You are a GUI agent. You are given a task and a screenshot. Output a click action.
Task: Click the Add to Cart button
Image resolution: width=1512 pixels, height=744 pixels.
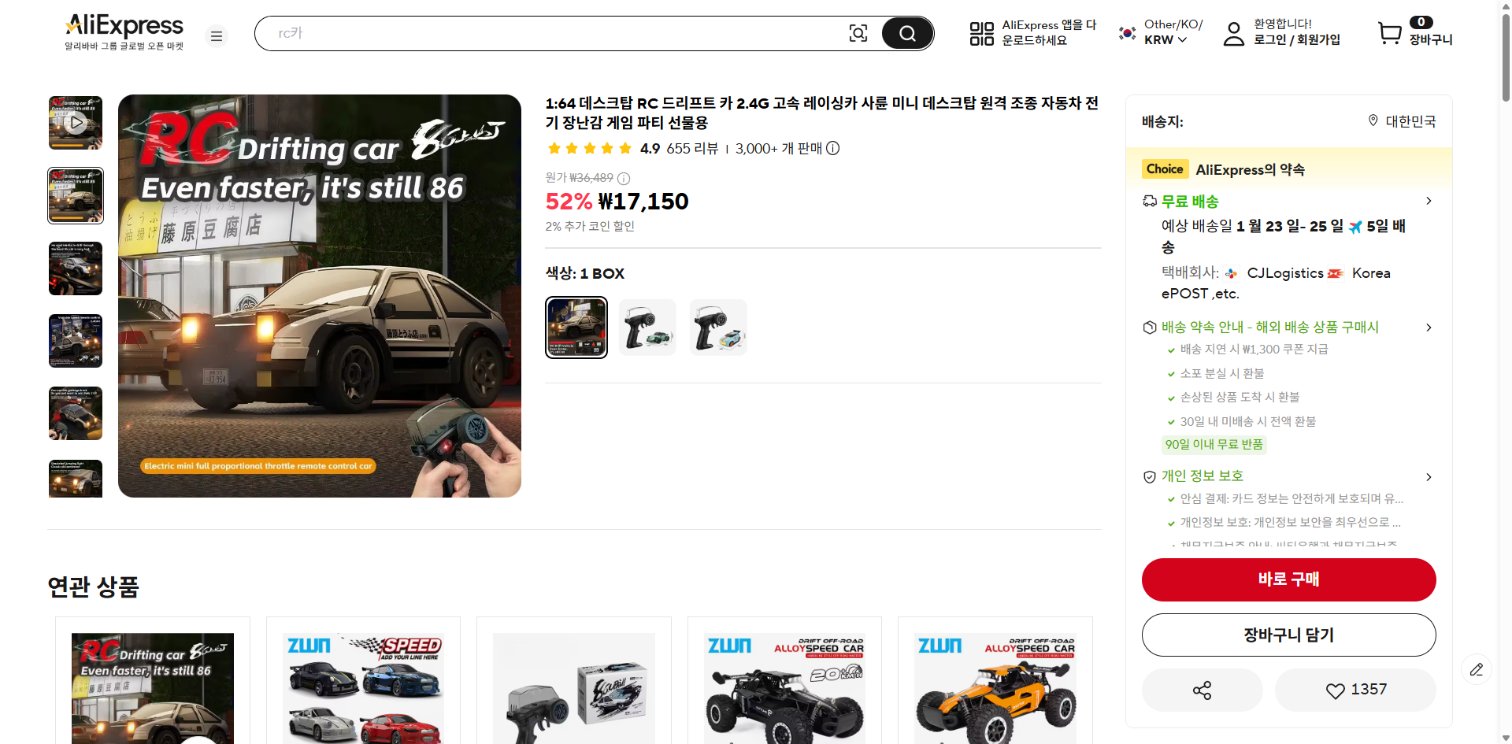[1288, 635]
